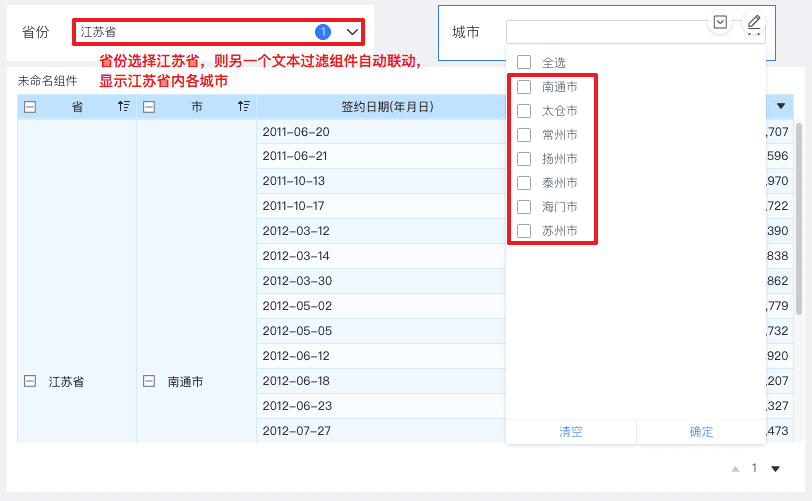Viewport: 812px width, 501px height.
Task: Sort the 省 column ascending
Action: pyautogui.click(x=124, y=107)
